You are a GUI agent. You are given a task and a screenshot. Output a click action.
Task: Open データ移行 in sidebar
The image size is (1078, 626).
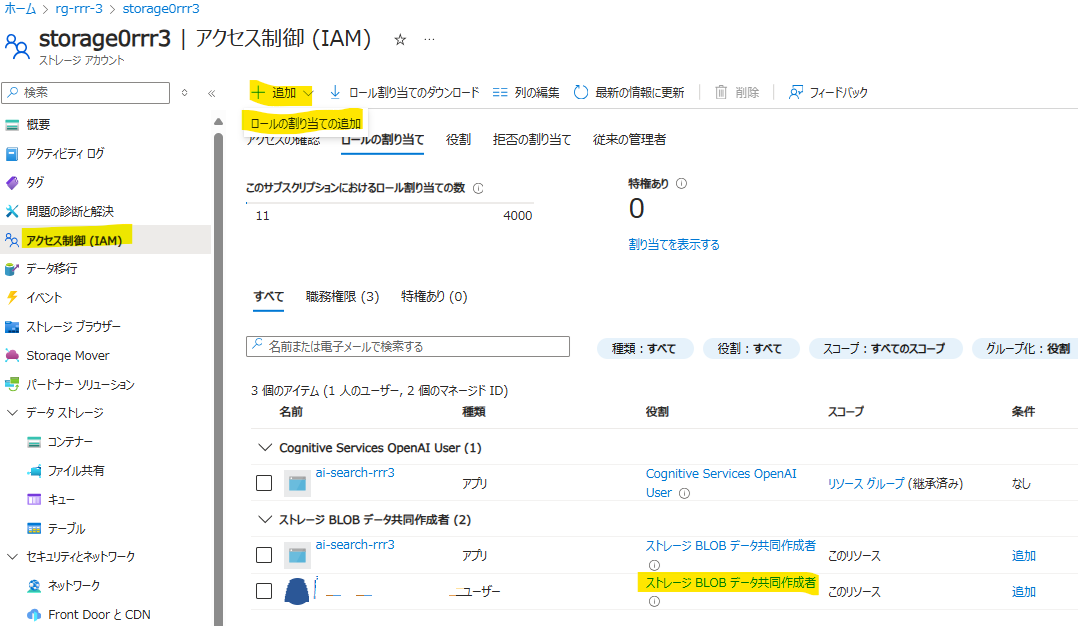[x=52, y=269]
